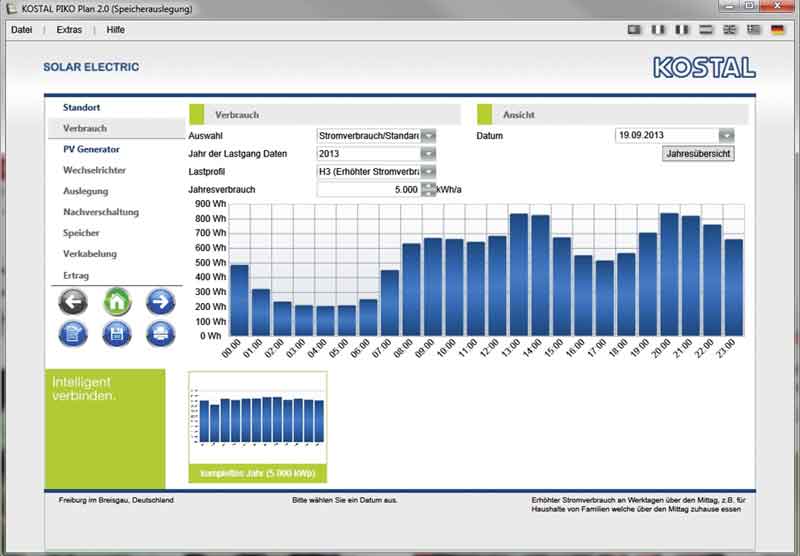800x556 pixels.
Task: Select the Greek striped flag icon
Action: click(x=754, y=30)
